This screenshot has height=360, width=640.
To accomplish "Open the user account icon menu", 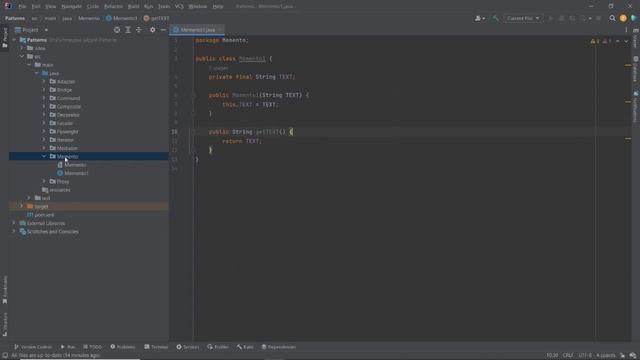I will click(480, 18).
